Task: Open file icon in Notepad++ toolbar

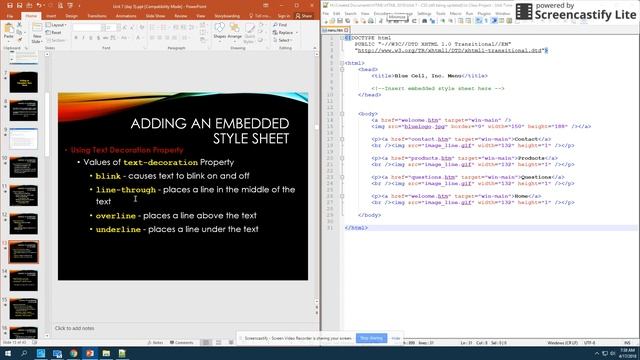Action: (332, 21)
